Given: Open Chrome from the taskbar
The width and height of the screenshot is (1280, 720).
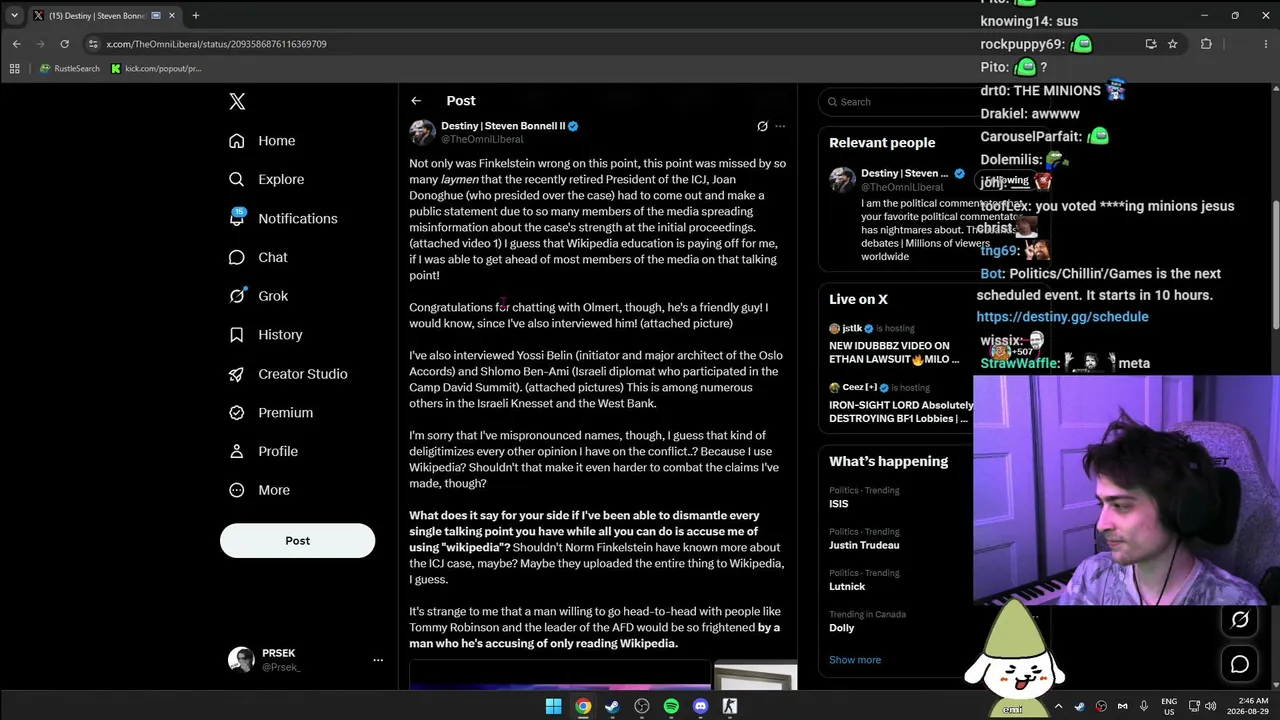Looking at the screenshot, I should coord(582,706).
